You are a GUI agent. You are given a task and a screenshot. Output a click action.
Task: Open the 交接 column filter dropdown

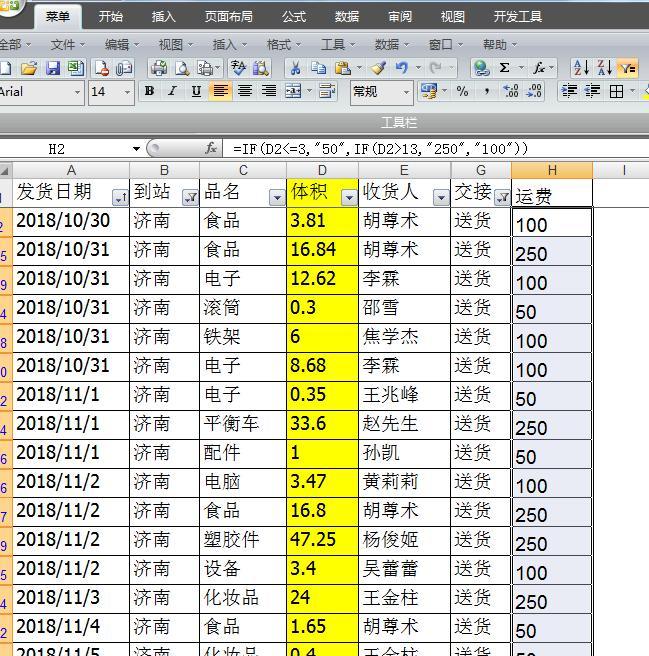click(x=502, y=197)
